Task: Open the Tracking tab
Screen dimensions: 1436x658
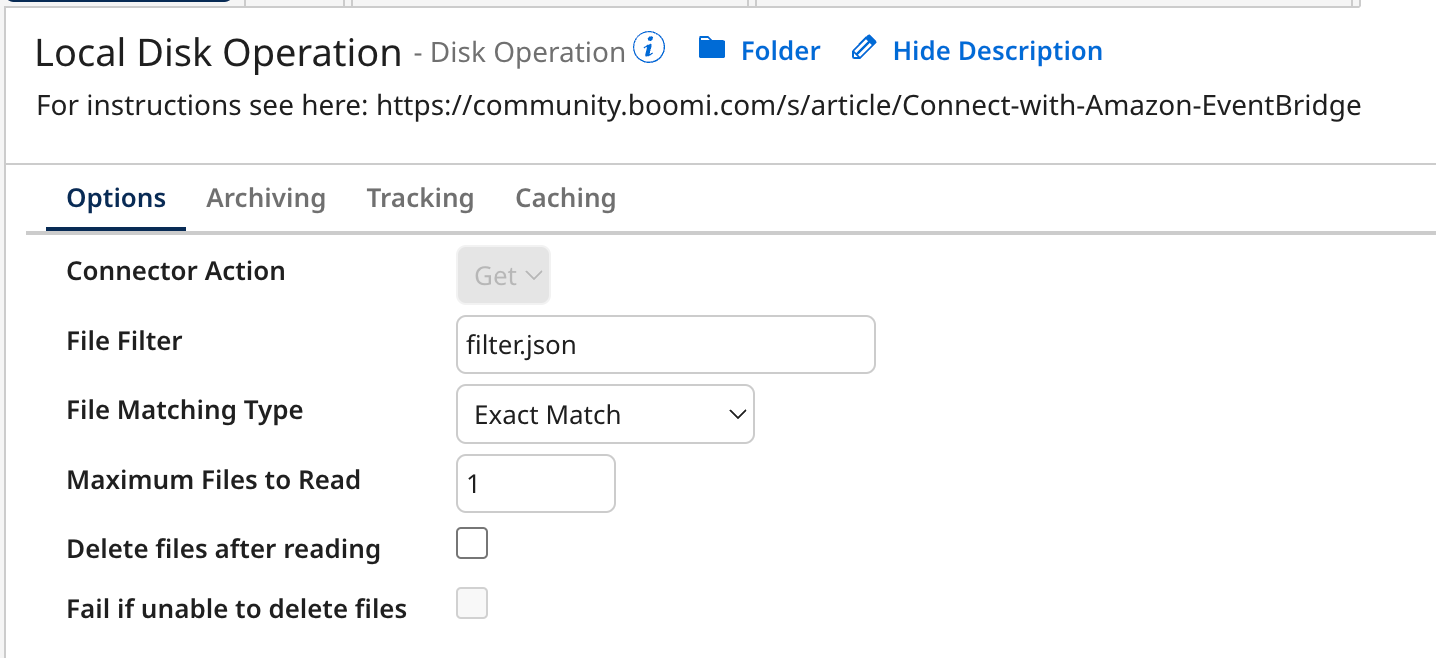Action: coord(420,198)
